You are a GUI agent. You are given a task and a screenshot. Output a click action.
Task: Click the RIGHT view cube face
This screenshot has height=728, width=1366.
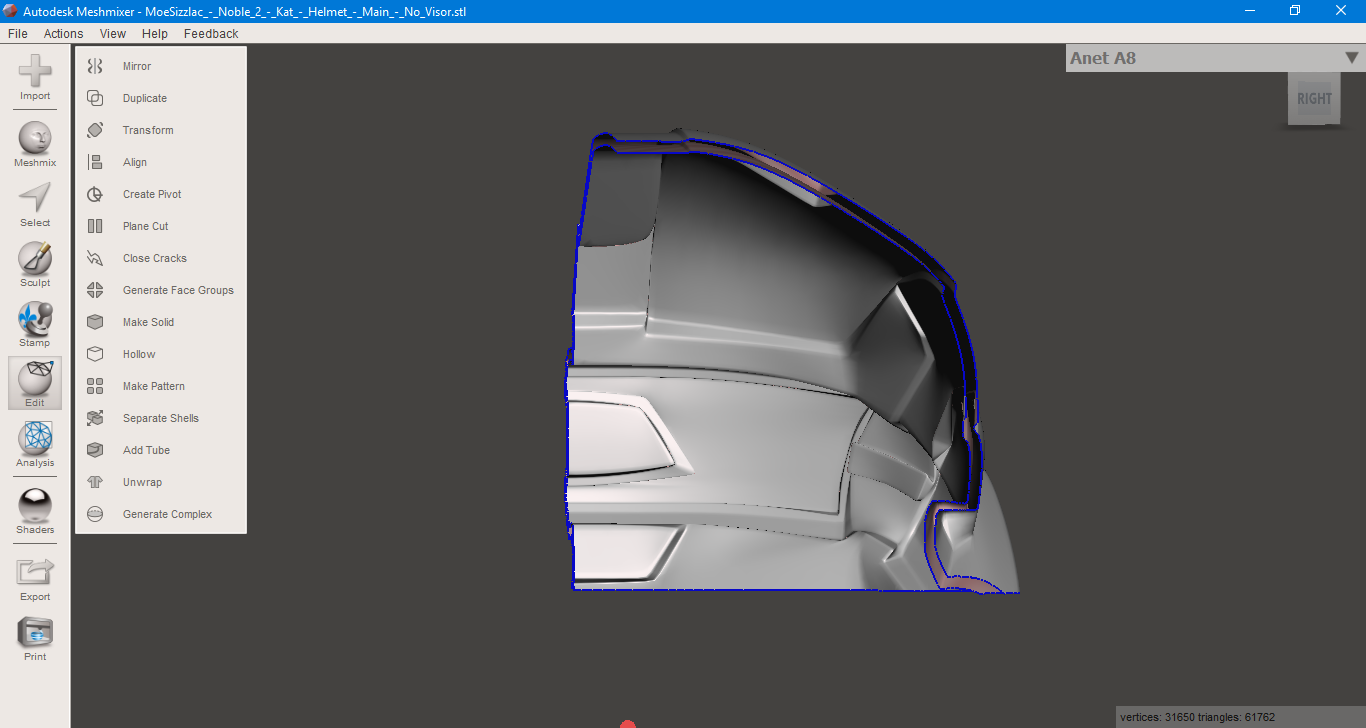(1314, 99)
